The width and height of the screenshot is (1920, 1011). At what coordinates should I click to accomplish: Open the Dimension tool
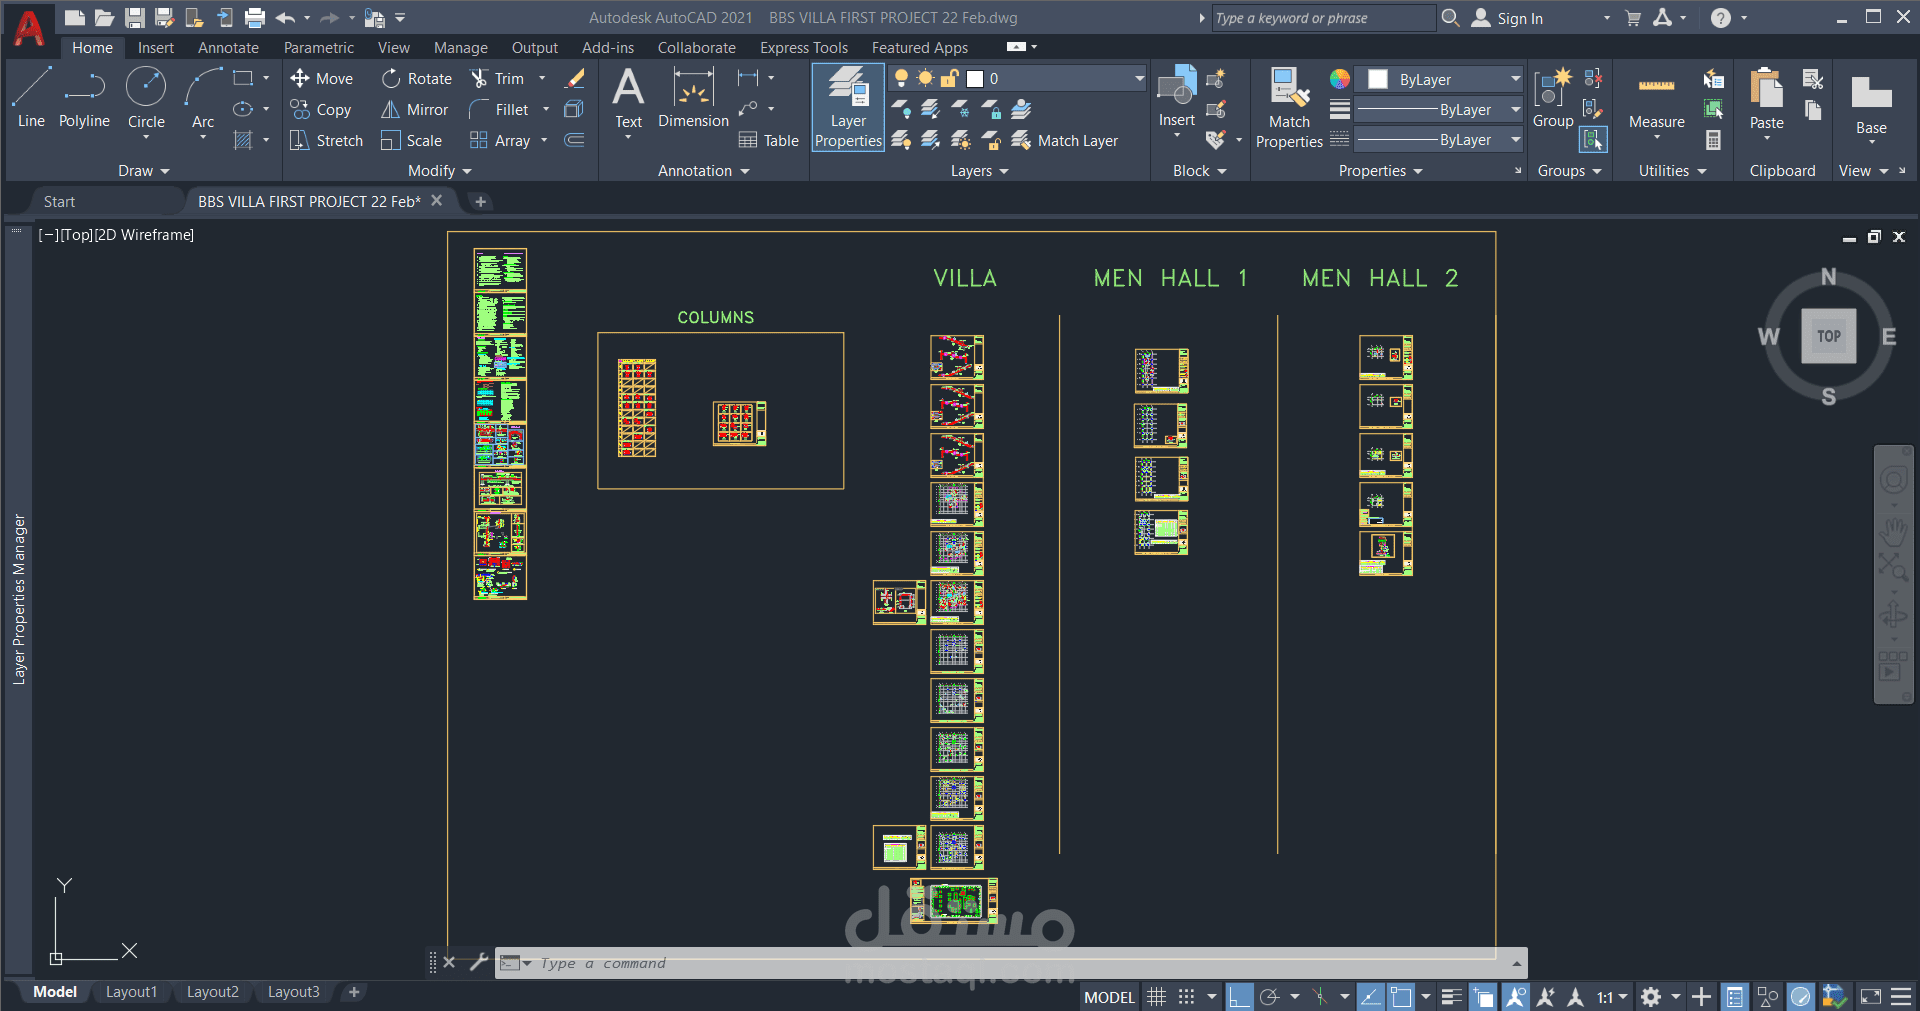[693, 98]
